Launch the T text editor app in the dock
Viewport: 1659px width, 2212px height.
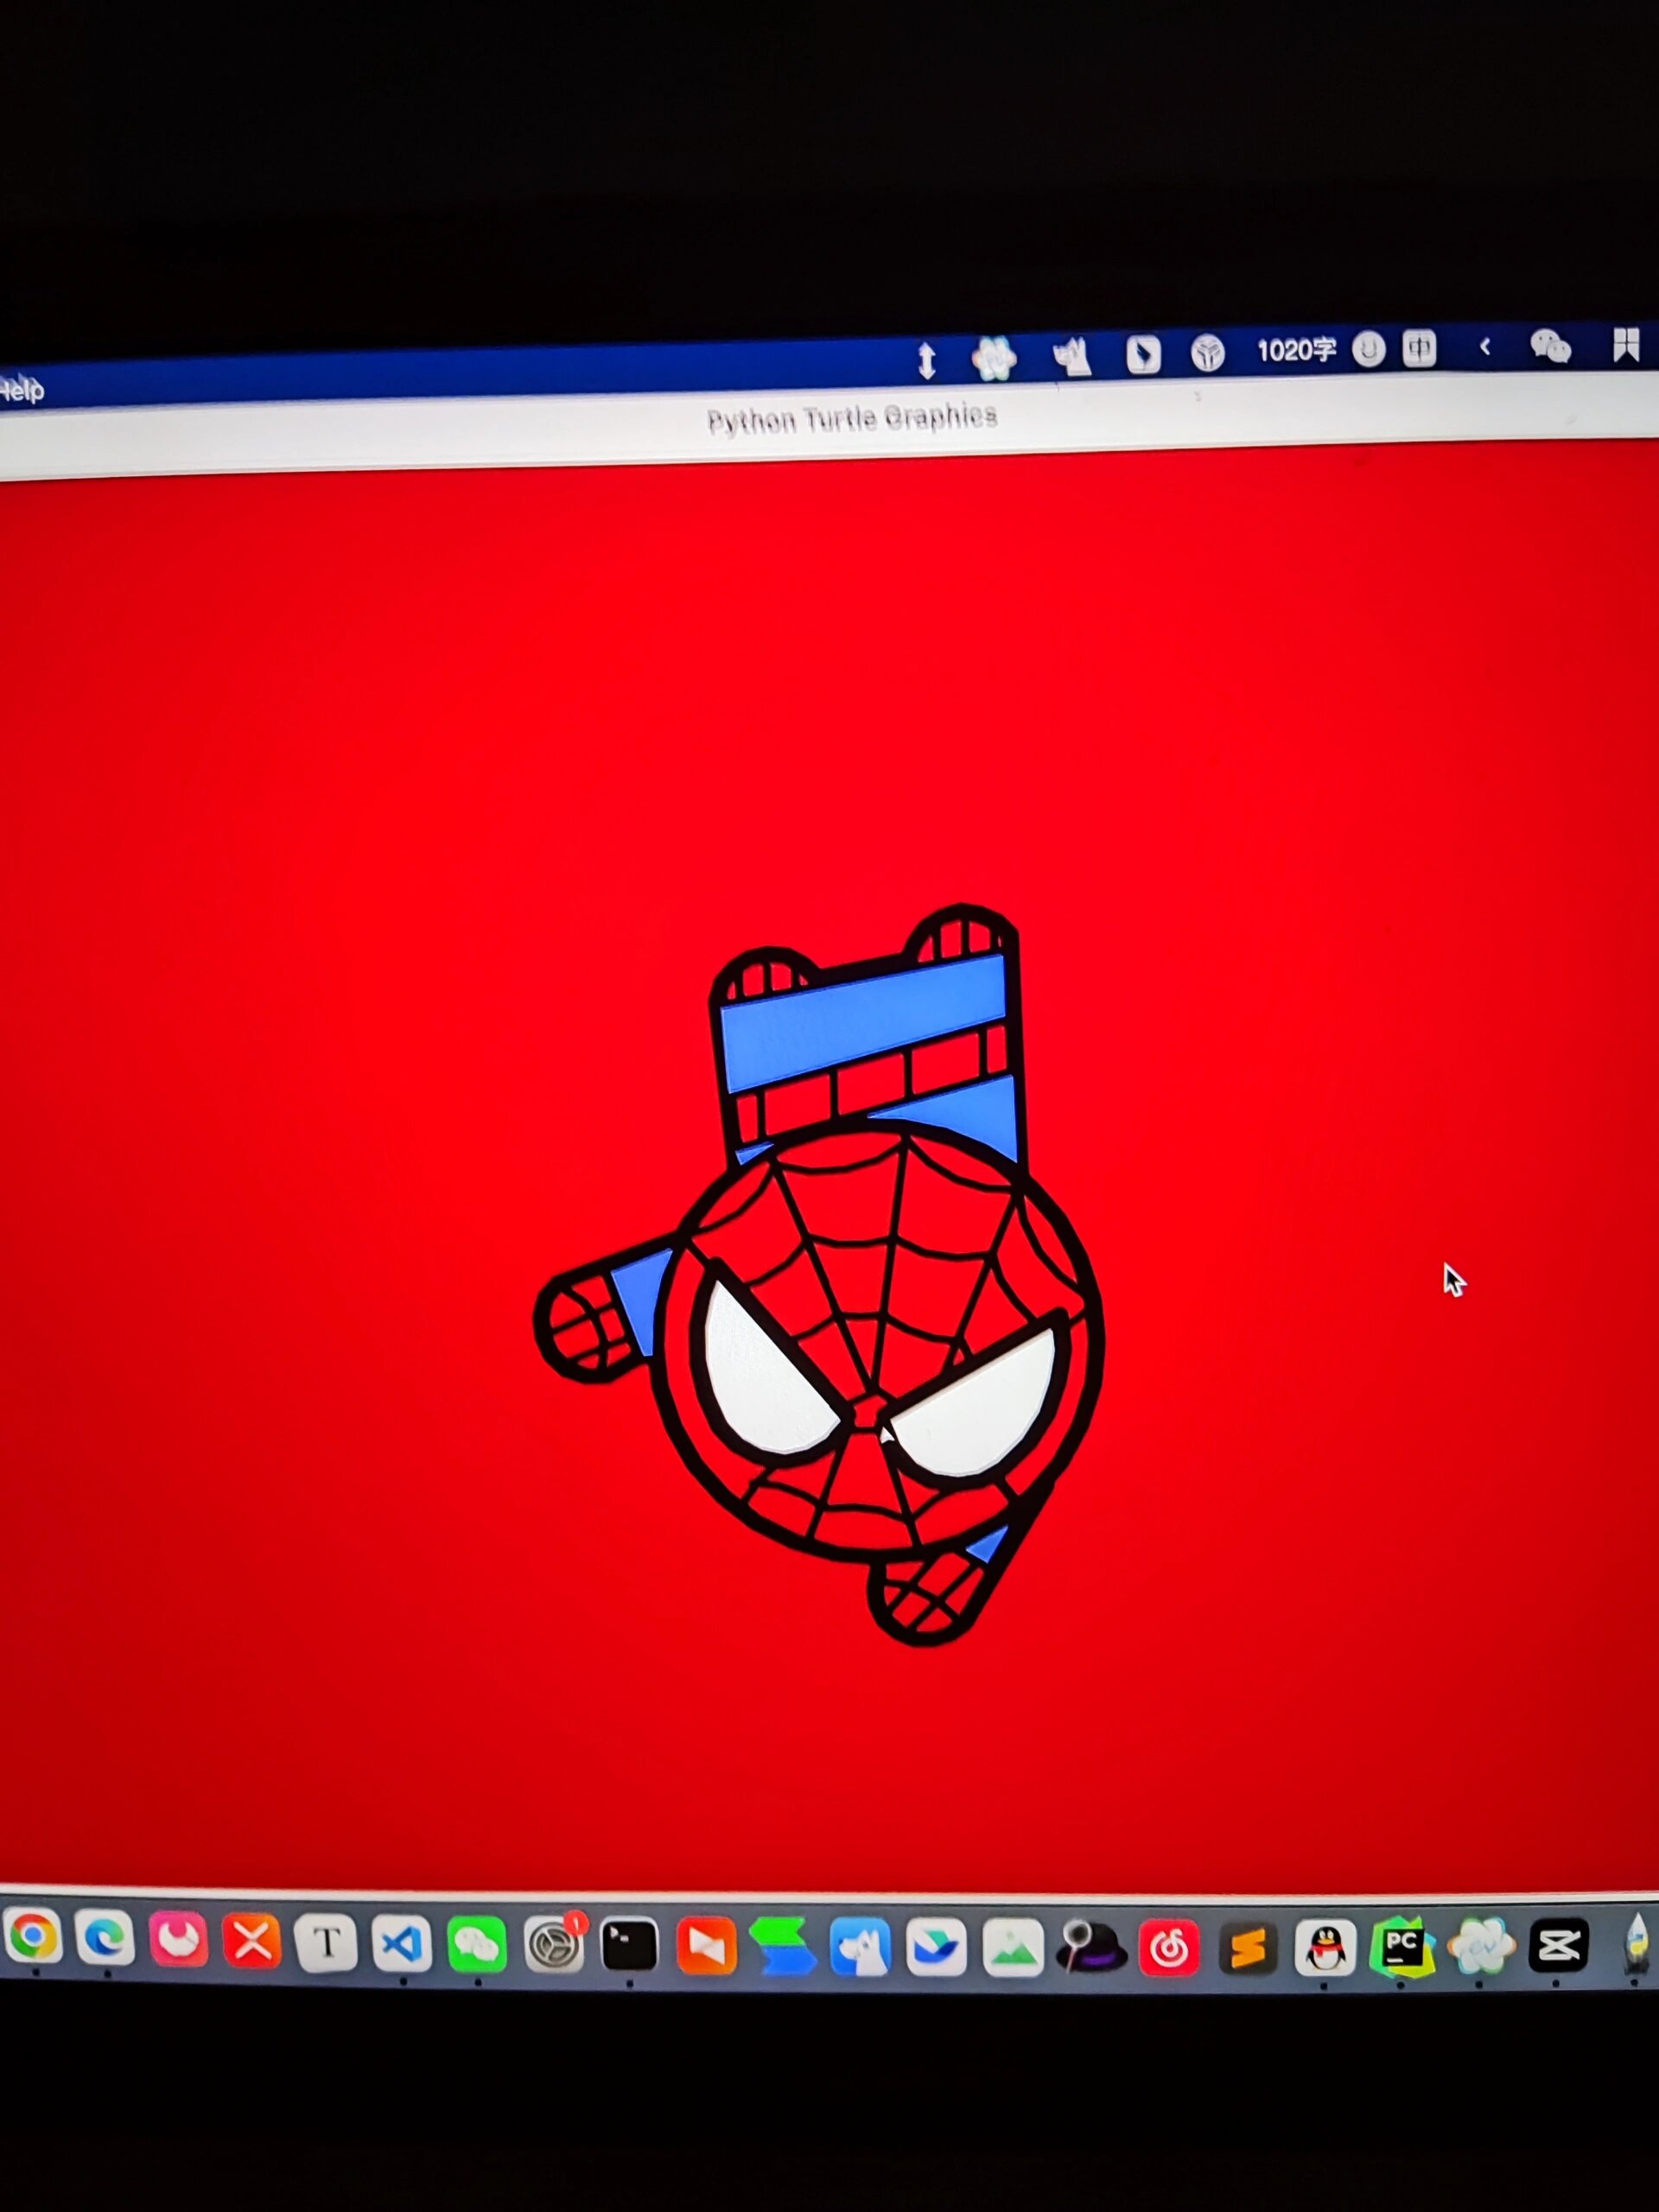coord(327,1942)
